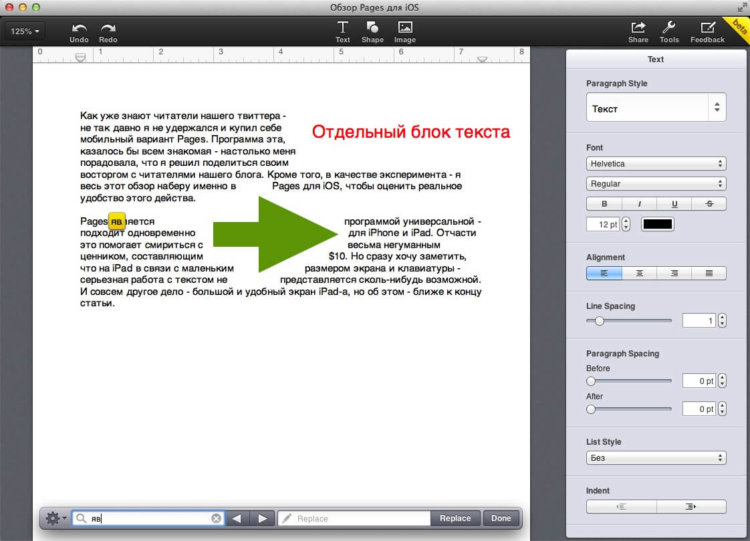Screen dimensions: 750x541
Task: Open the find options gear icon
Action: pyautogui.click(x=55, y=518)
